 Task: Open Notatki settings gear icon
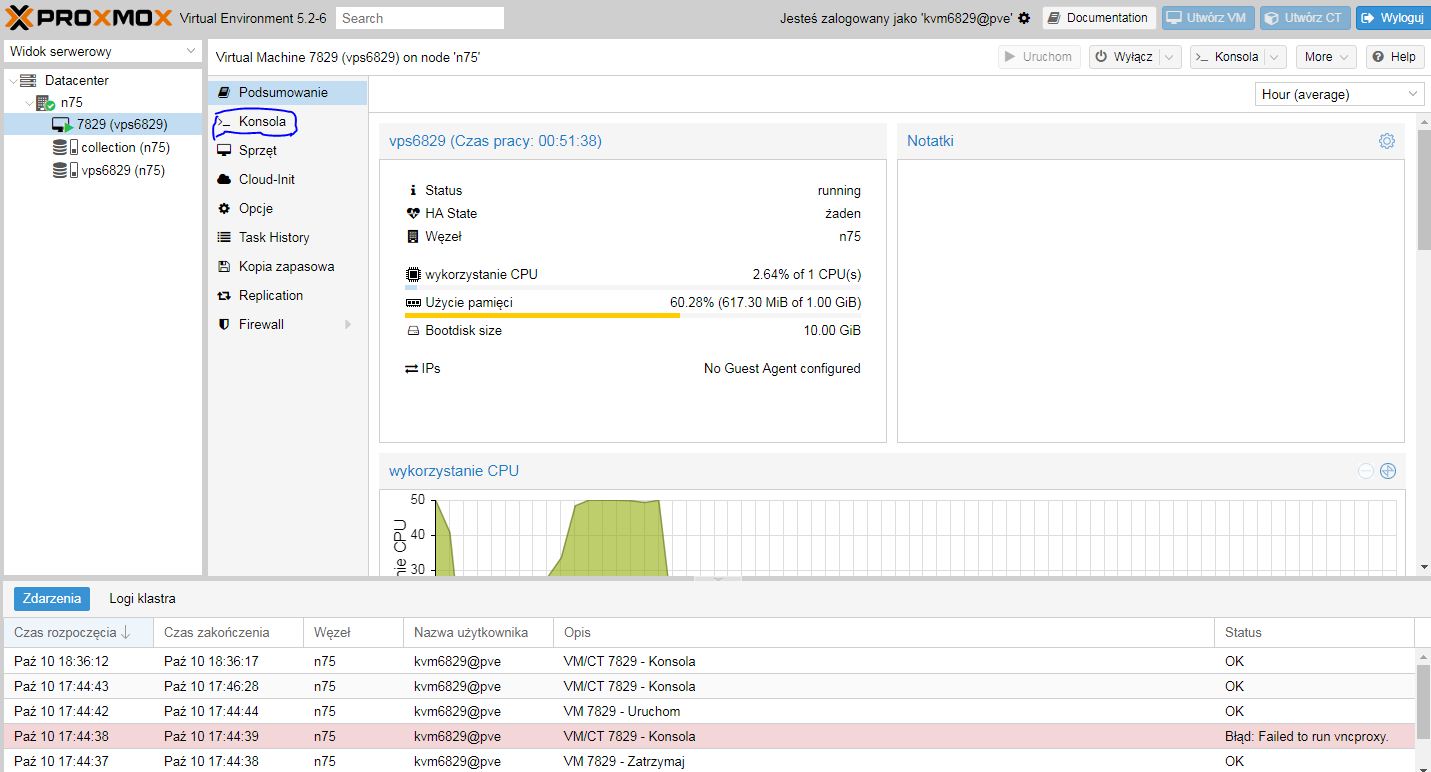[x=1386, y=141]
